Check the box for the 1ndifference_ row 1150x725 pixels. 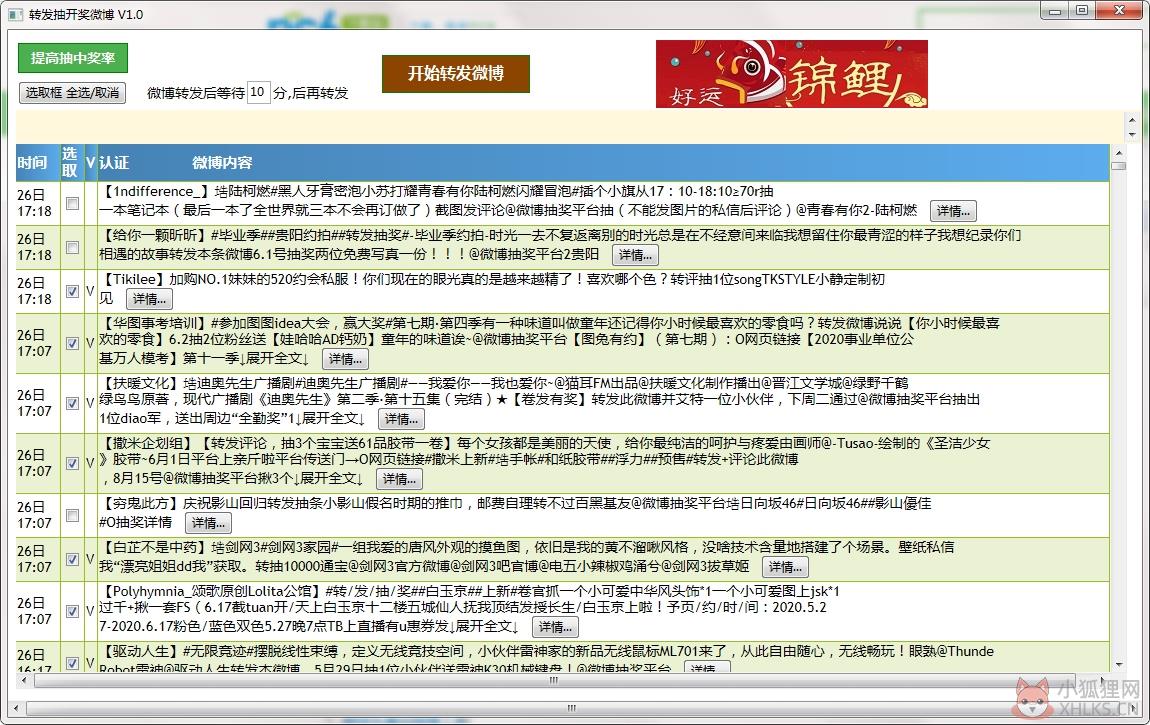pyautogui.click(x=72, y=203)
